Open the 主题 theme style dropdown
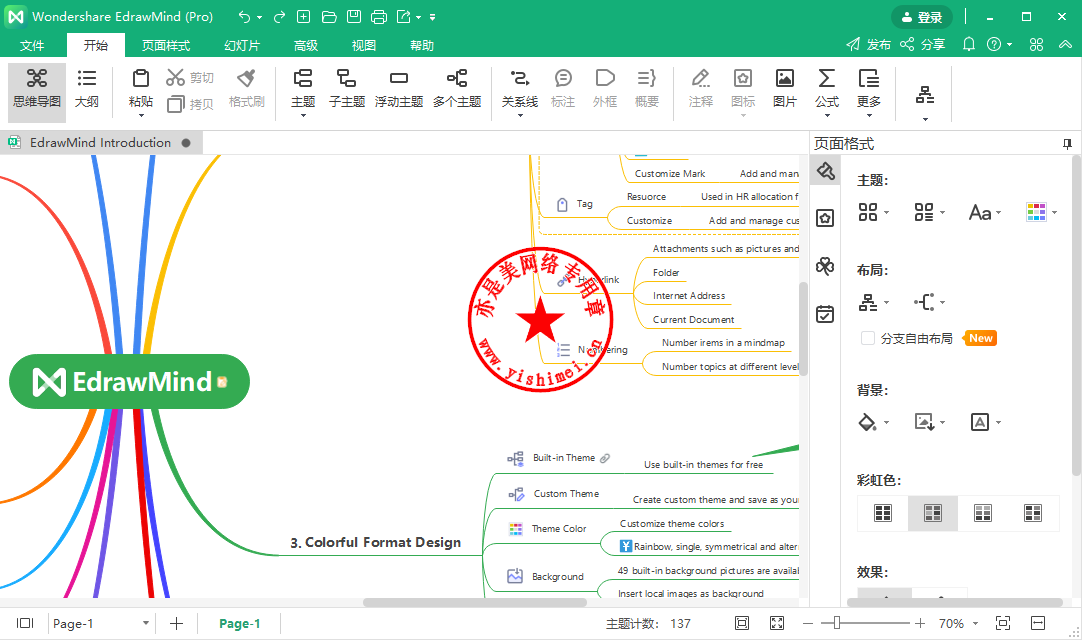Screen dimensions: 1082x640 tap(874, 212)
